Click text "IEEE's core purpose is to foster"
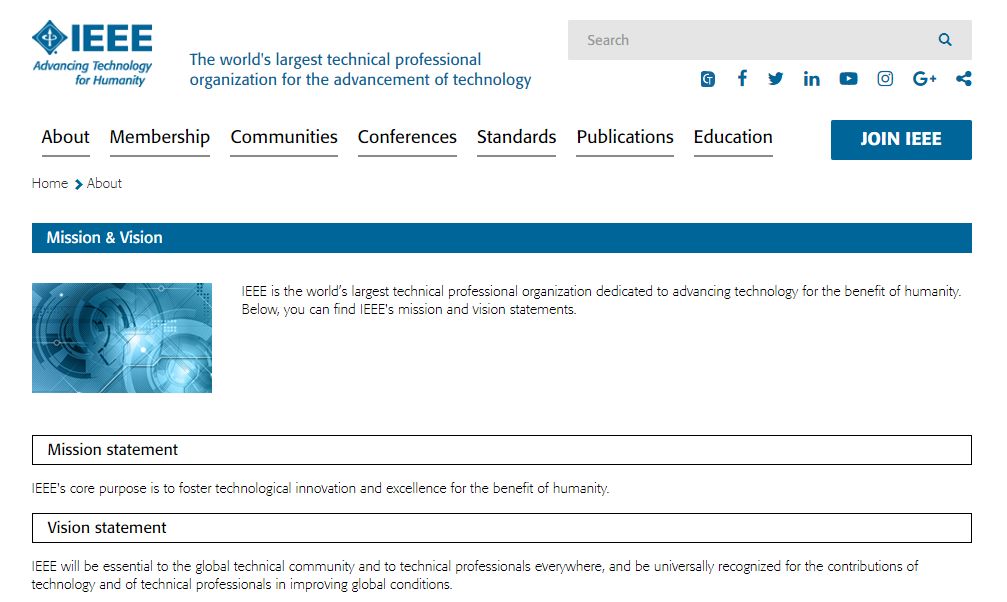 121,488
